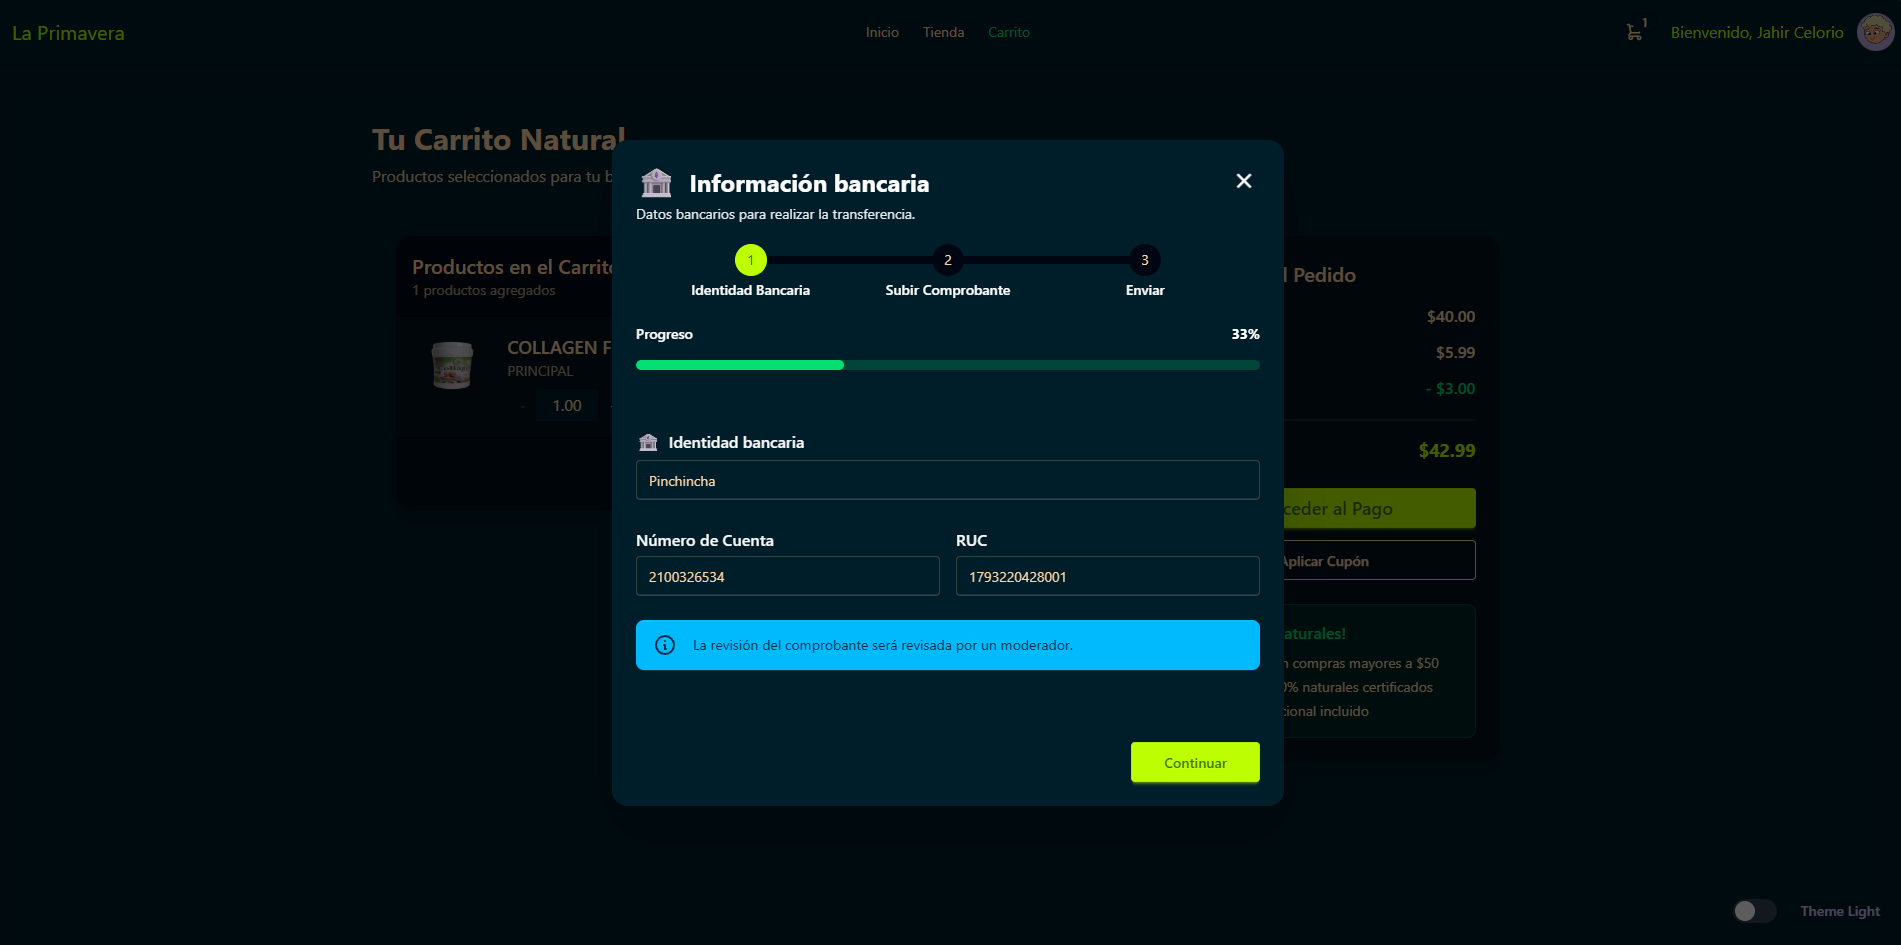
Task: Click the user avatar in top right
Action: 1875,32
